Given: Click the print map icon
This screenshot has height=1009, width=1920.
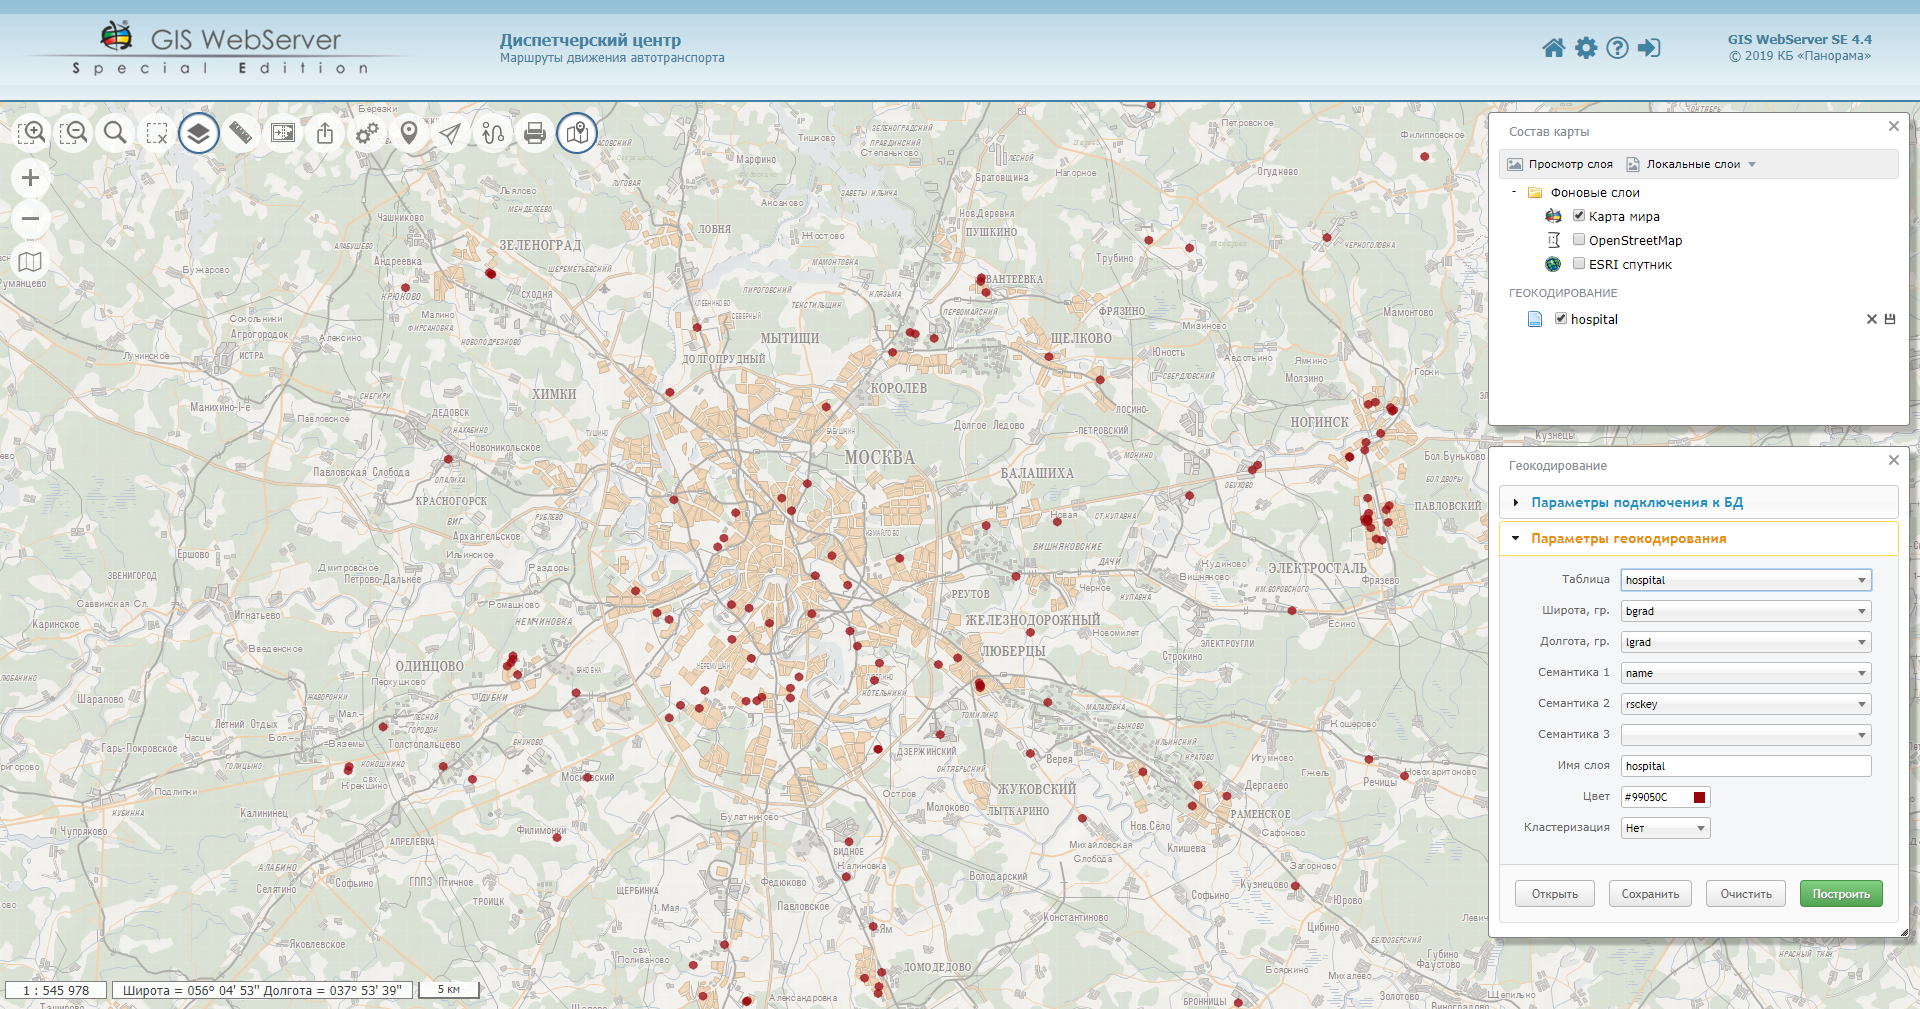Looking at the screenshot, I should 535,132.
